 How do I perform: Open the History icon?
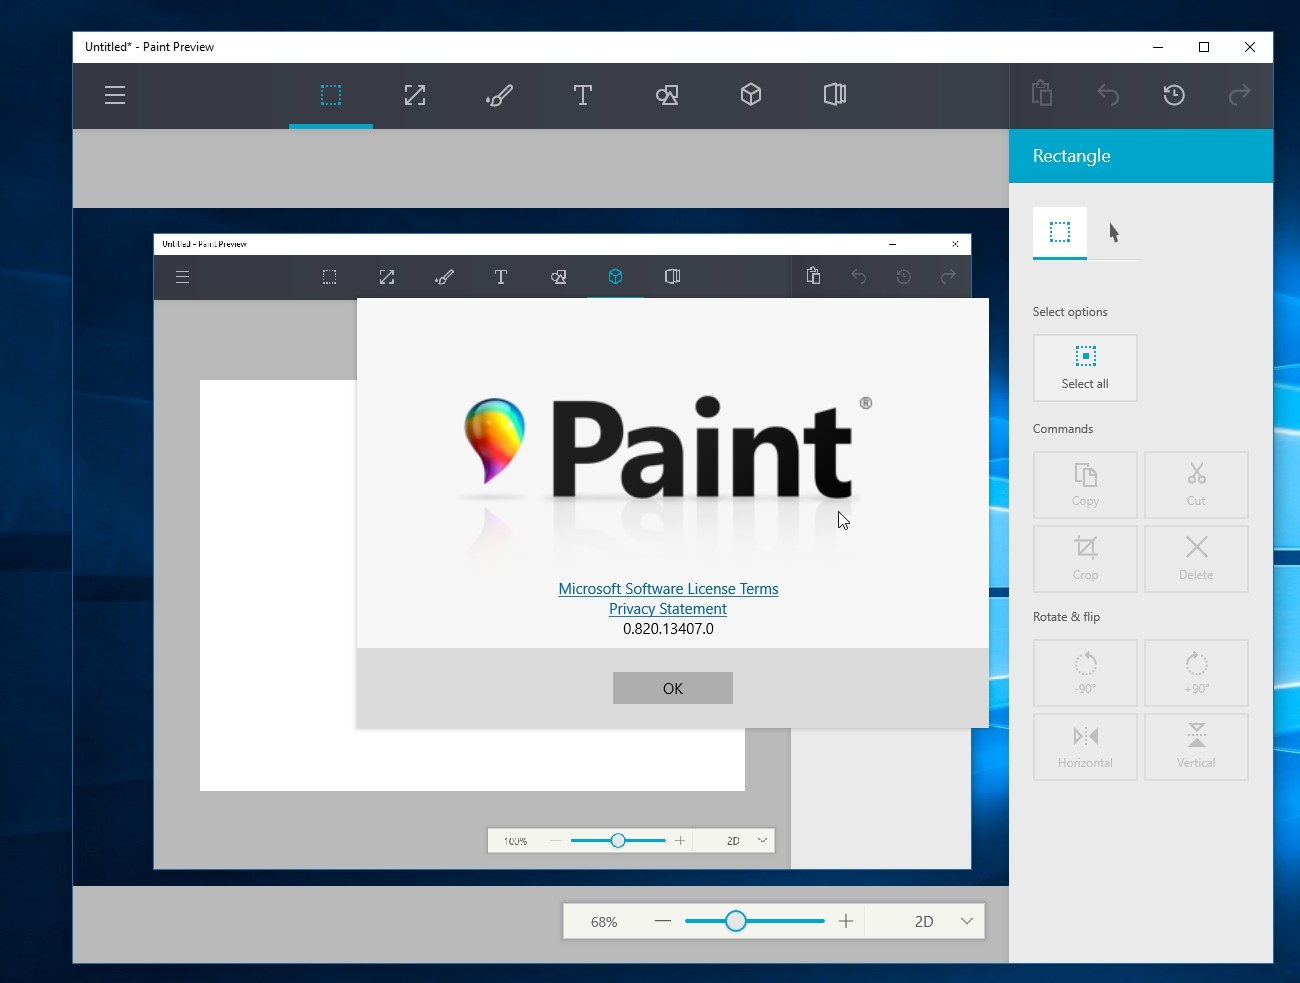1174,95
